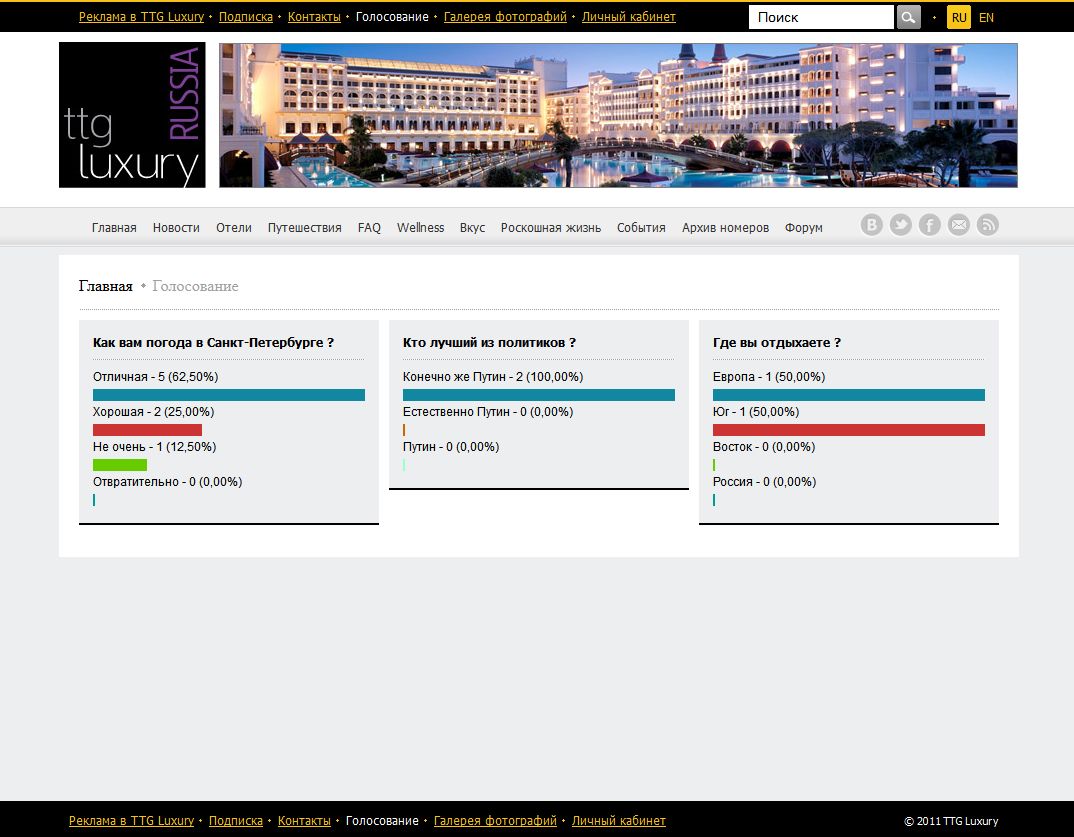This screenshot has height=837, width=1074.
Task: Click footer Подписка link
Action: click(236, 821)
